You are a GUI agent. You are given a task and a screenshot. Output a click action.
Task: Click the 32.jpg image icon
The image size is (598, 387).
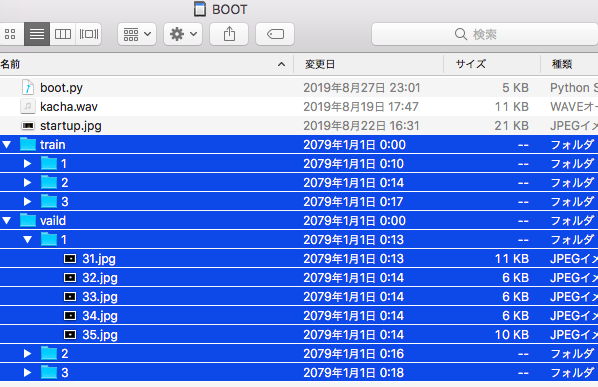pyautogui.click(x=70, y=278)
